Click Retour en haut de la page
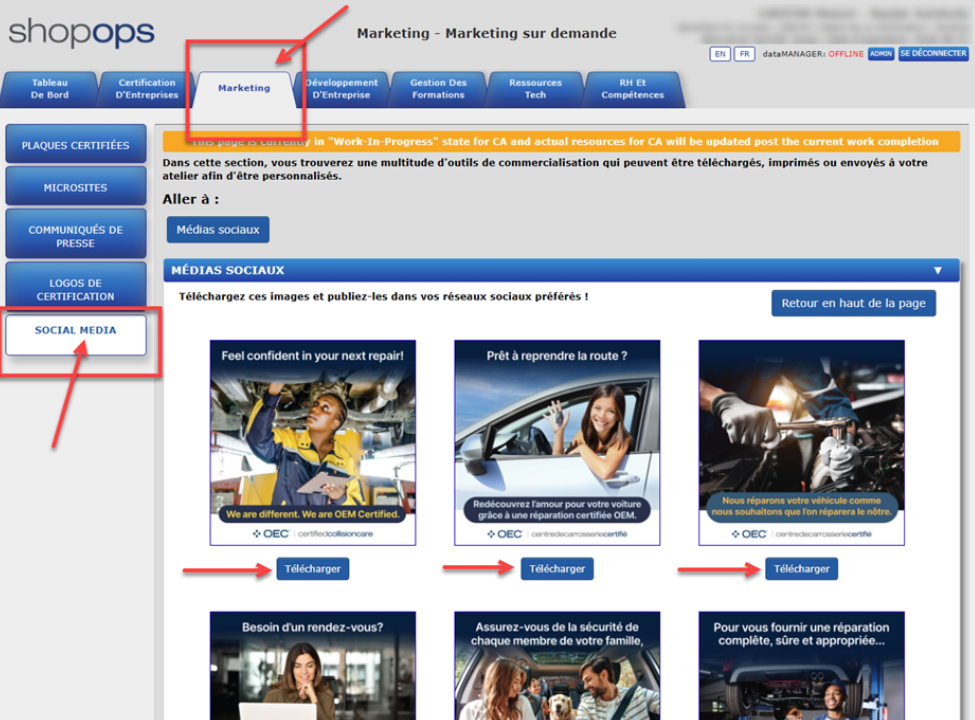Image resolution: width=975 pixels, height=720 pixels. tap(853, 303)
